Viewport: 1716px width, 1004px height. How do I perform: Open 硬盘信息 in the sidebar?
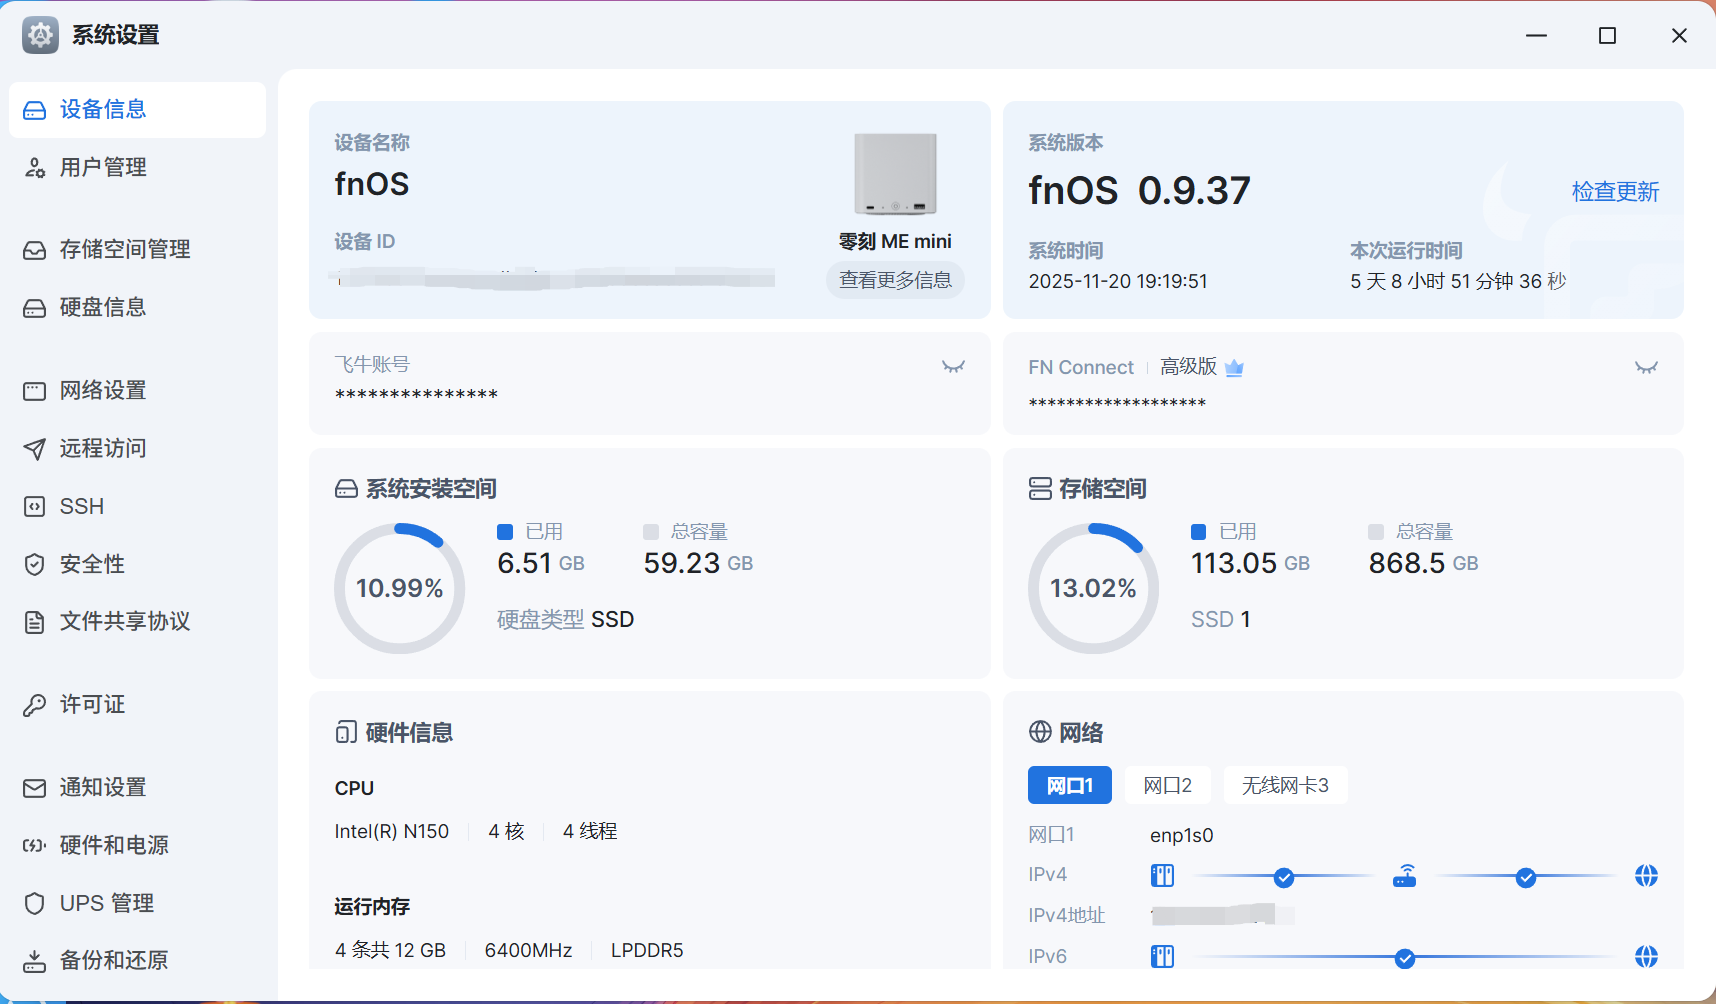pyautogui.click(x=137, y=307)
